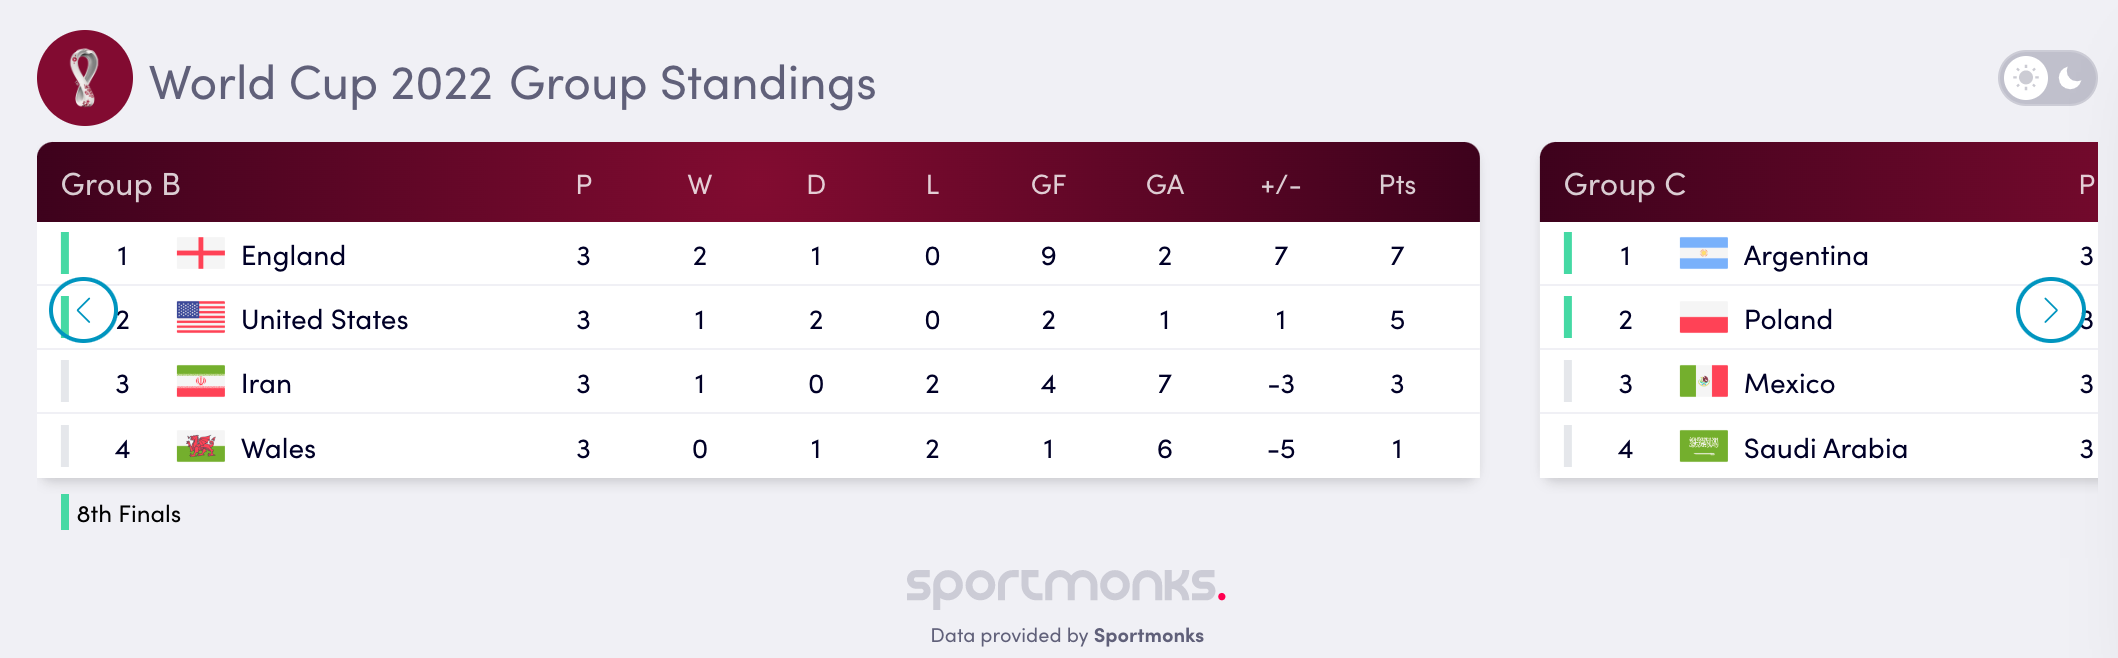Click the Saudi Arabia flag icon

1703,447
